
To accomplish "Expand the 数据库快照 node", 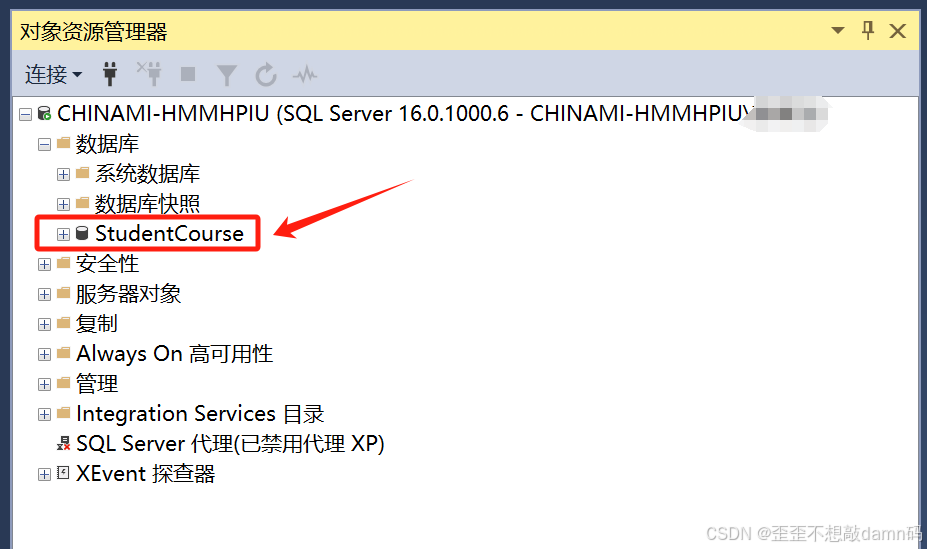I will point(63,204).
